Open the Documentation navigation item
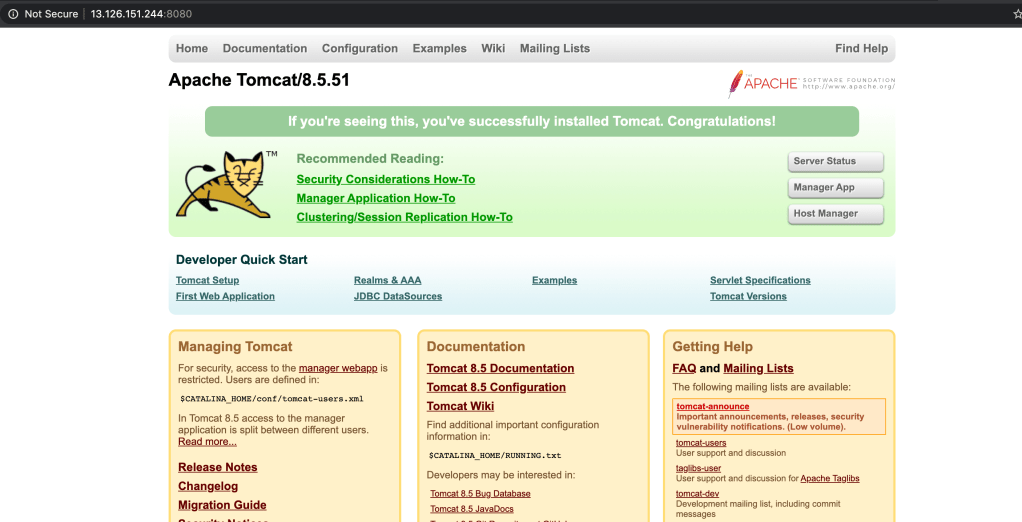 pyautogui.click(x=265, y=49)
